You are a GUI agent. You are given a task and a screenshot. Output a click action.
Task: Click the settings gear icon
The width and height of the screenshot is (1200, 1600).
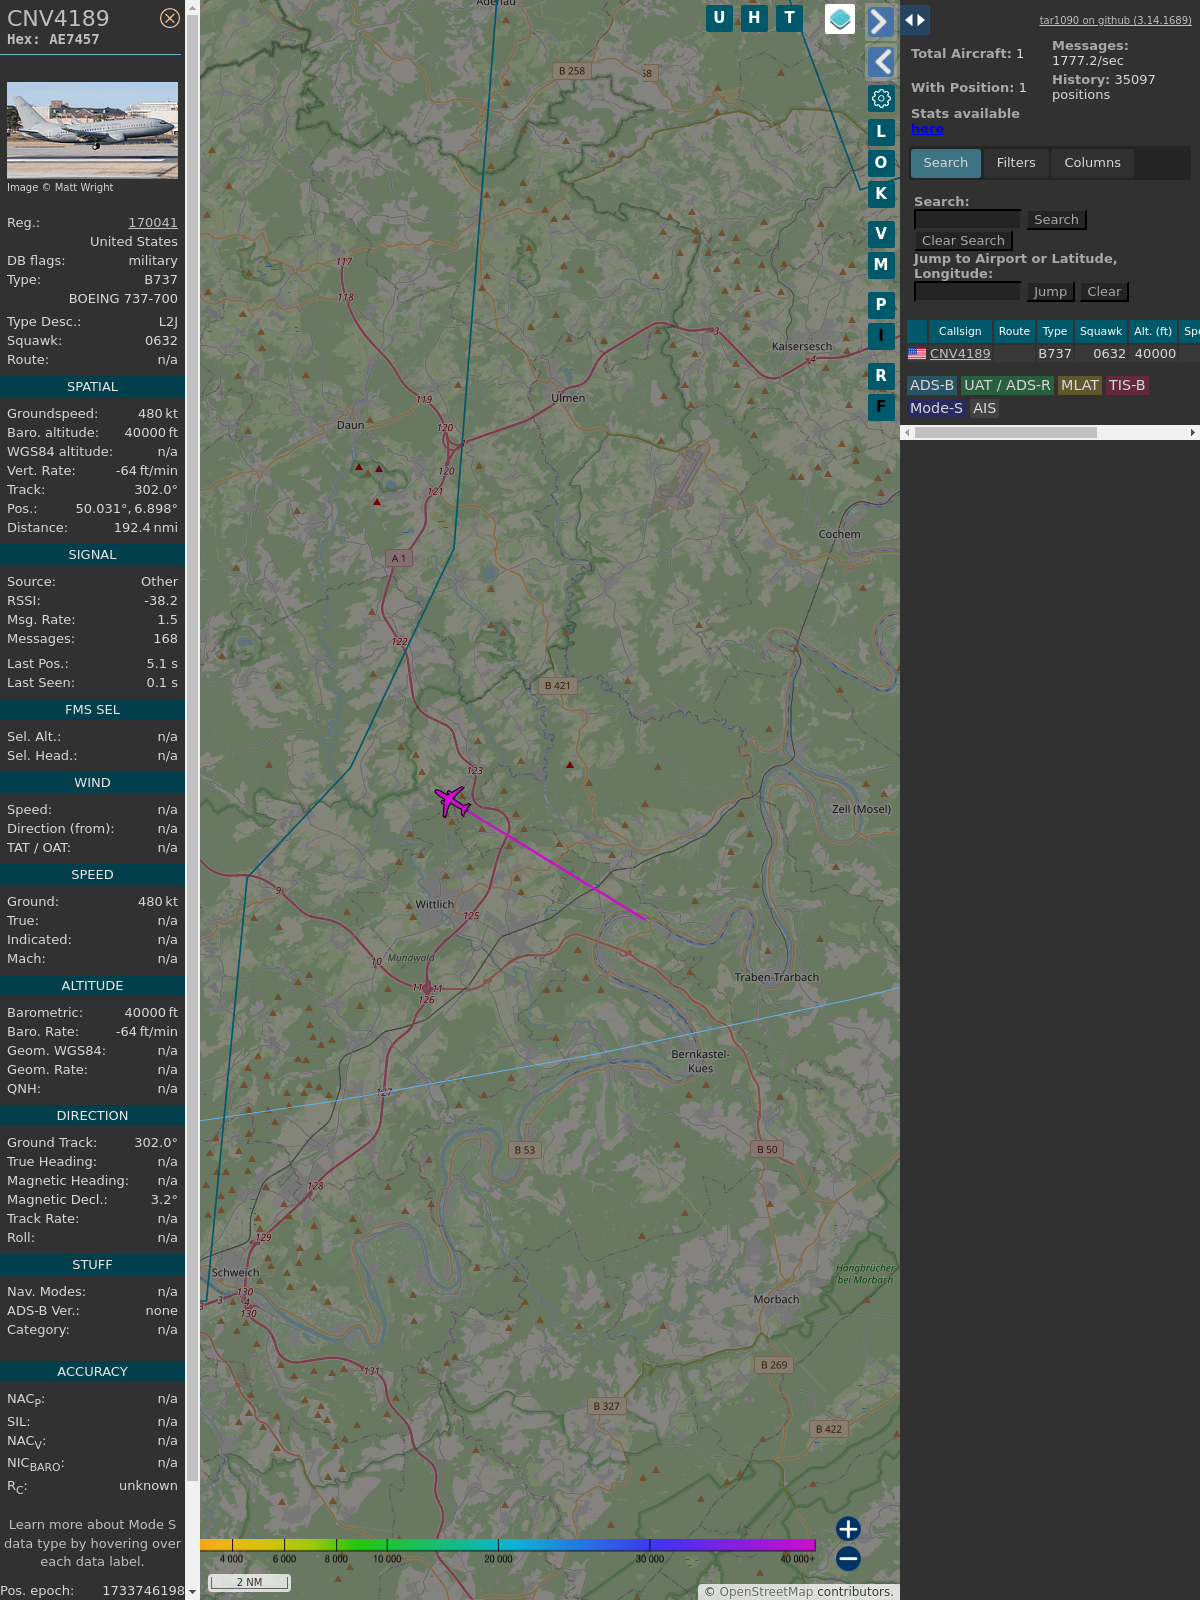click(x=881, y=98)
